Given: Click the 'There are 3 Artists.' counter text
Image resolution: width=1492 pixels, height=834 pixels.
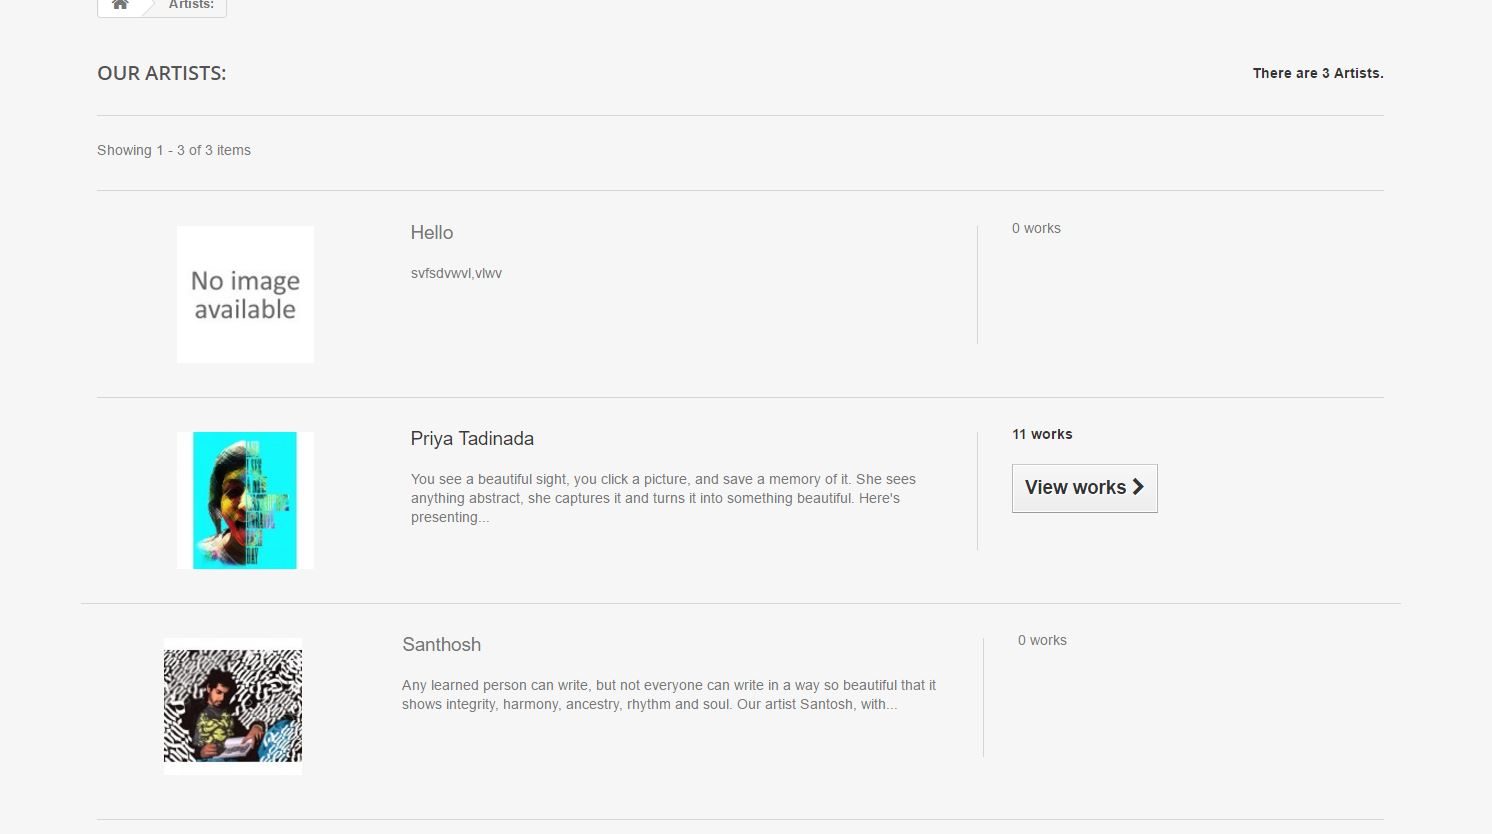Looking at the screenshot, I should (x=1318, y=74).
